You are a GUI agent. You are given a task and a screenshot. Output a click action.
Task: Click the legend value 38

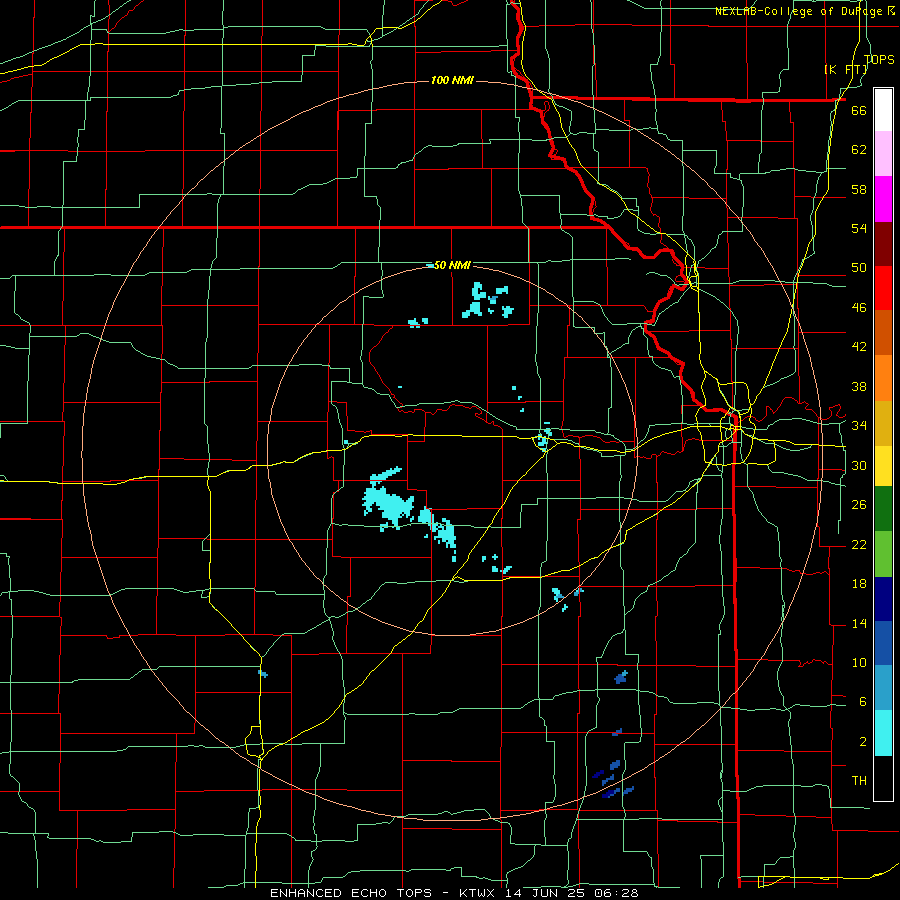pyautogui.click(x=859, y=387)
